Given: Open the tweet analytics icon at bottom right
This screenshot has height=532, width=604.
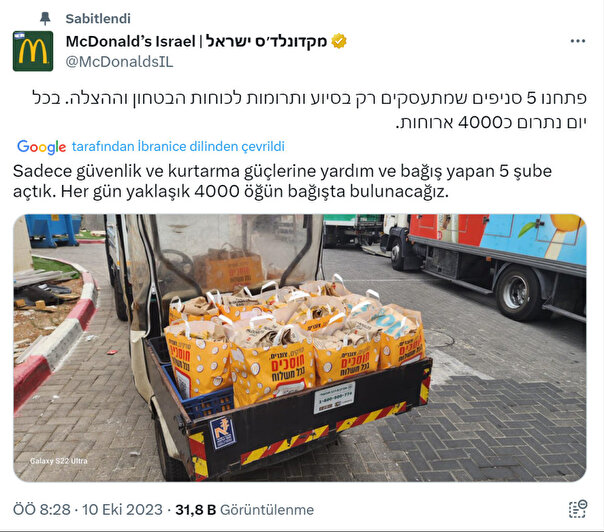Looking at the screenshot, I should (x=578, y=509).
